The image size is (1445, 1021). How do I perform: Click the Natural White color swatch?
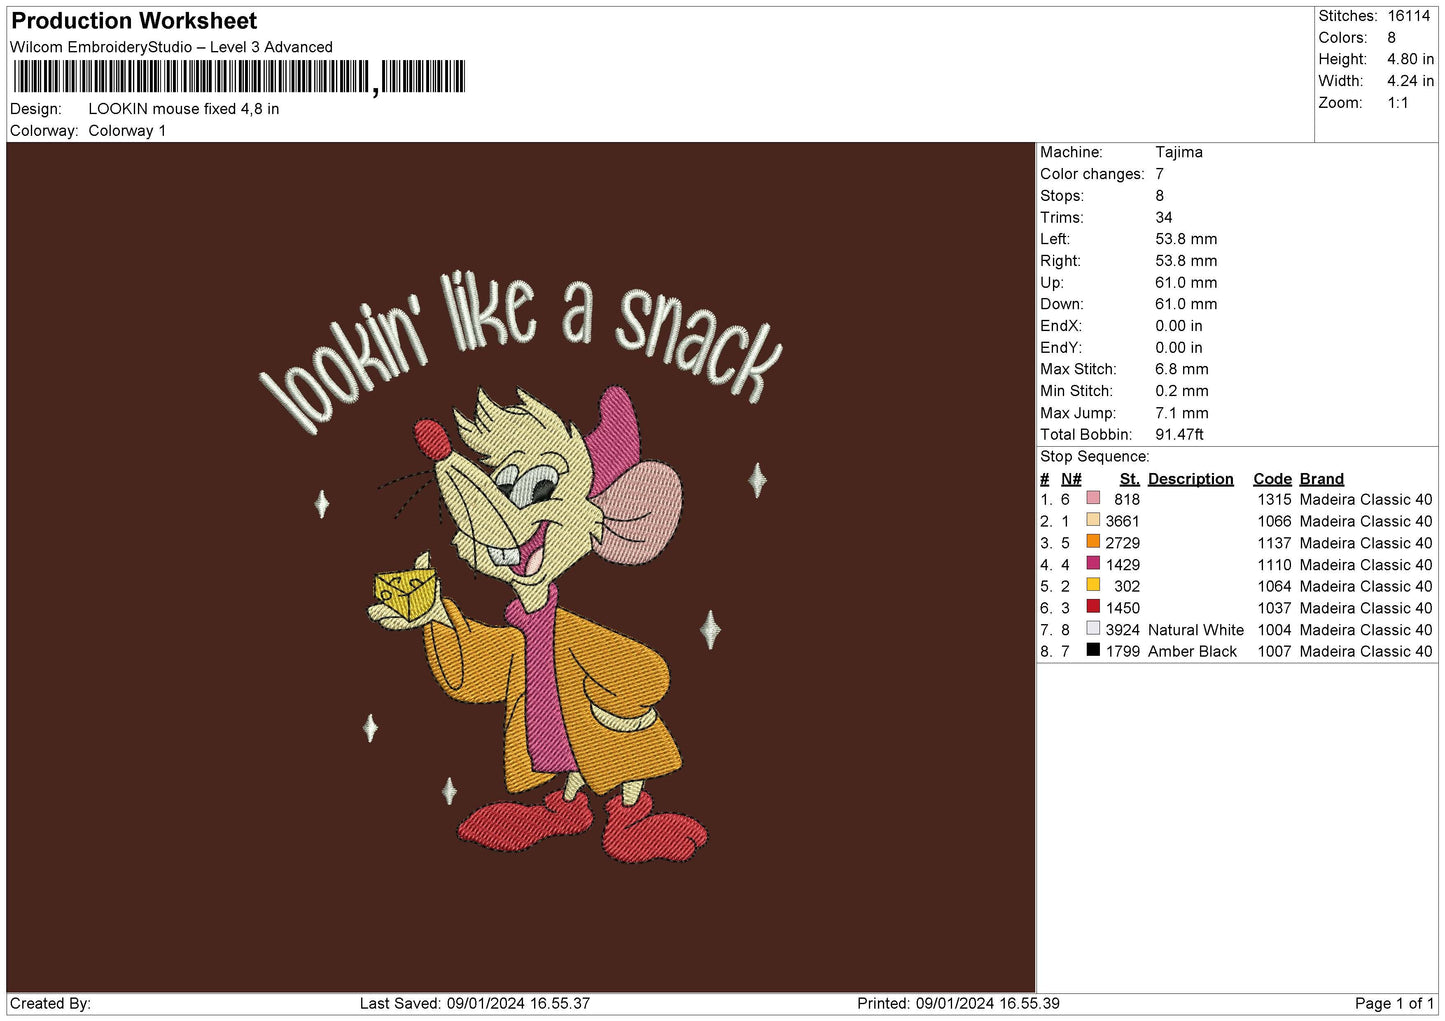[x=1093, y=629]
